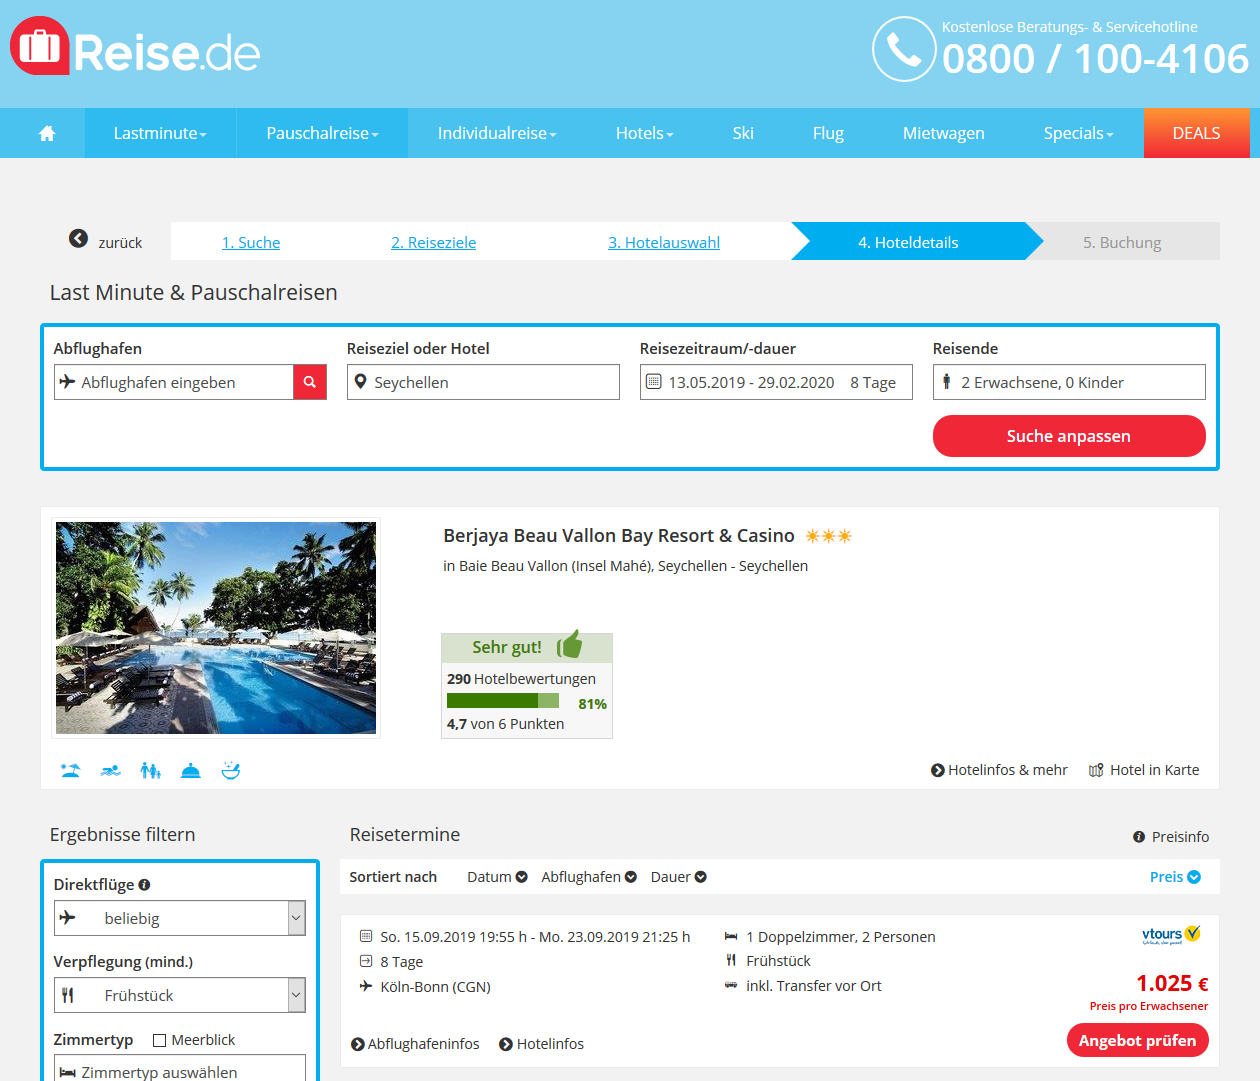The width and height of the screenshot is (1260, 1081).
Task: Click wellness bowl amenity icon
Action: pos(231,770)
